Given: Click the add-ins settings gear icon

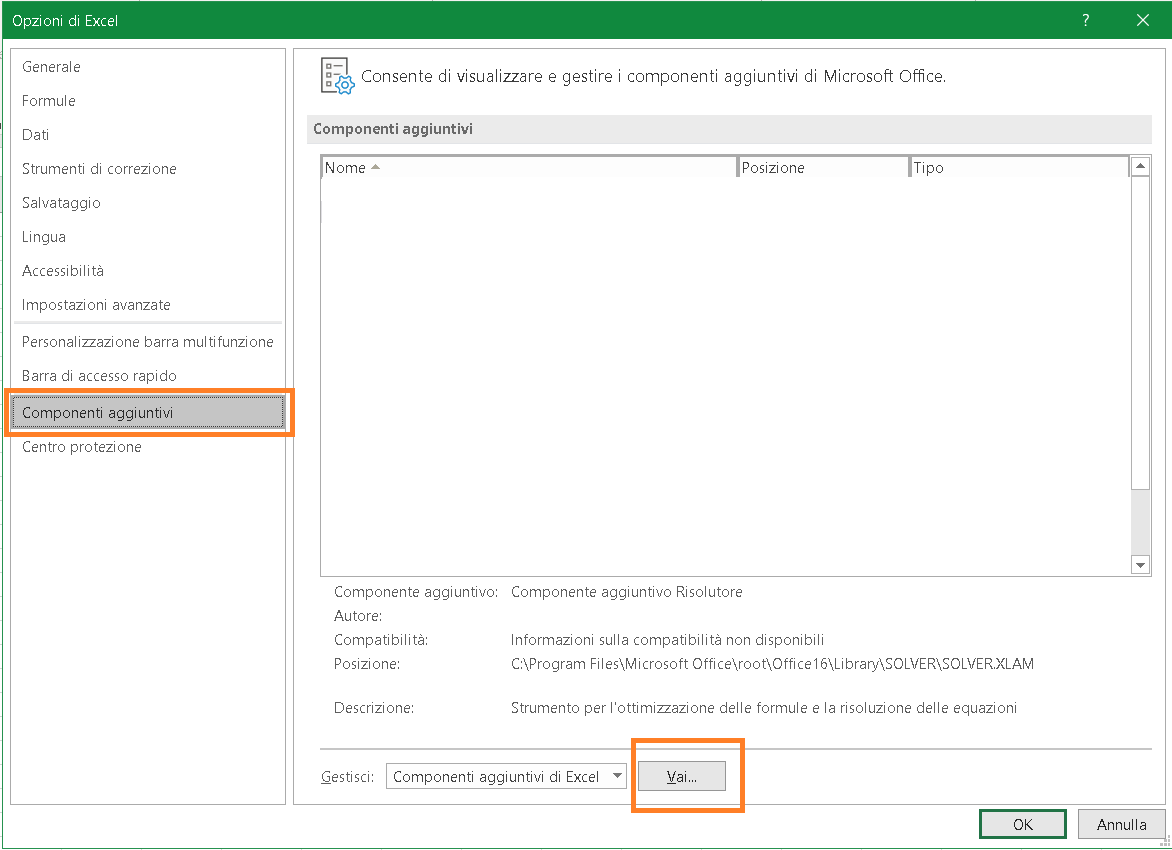Looking at the screenshot, I should [x=337, y=76].
